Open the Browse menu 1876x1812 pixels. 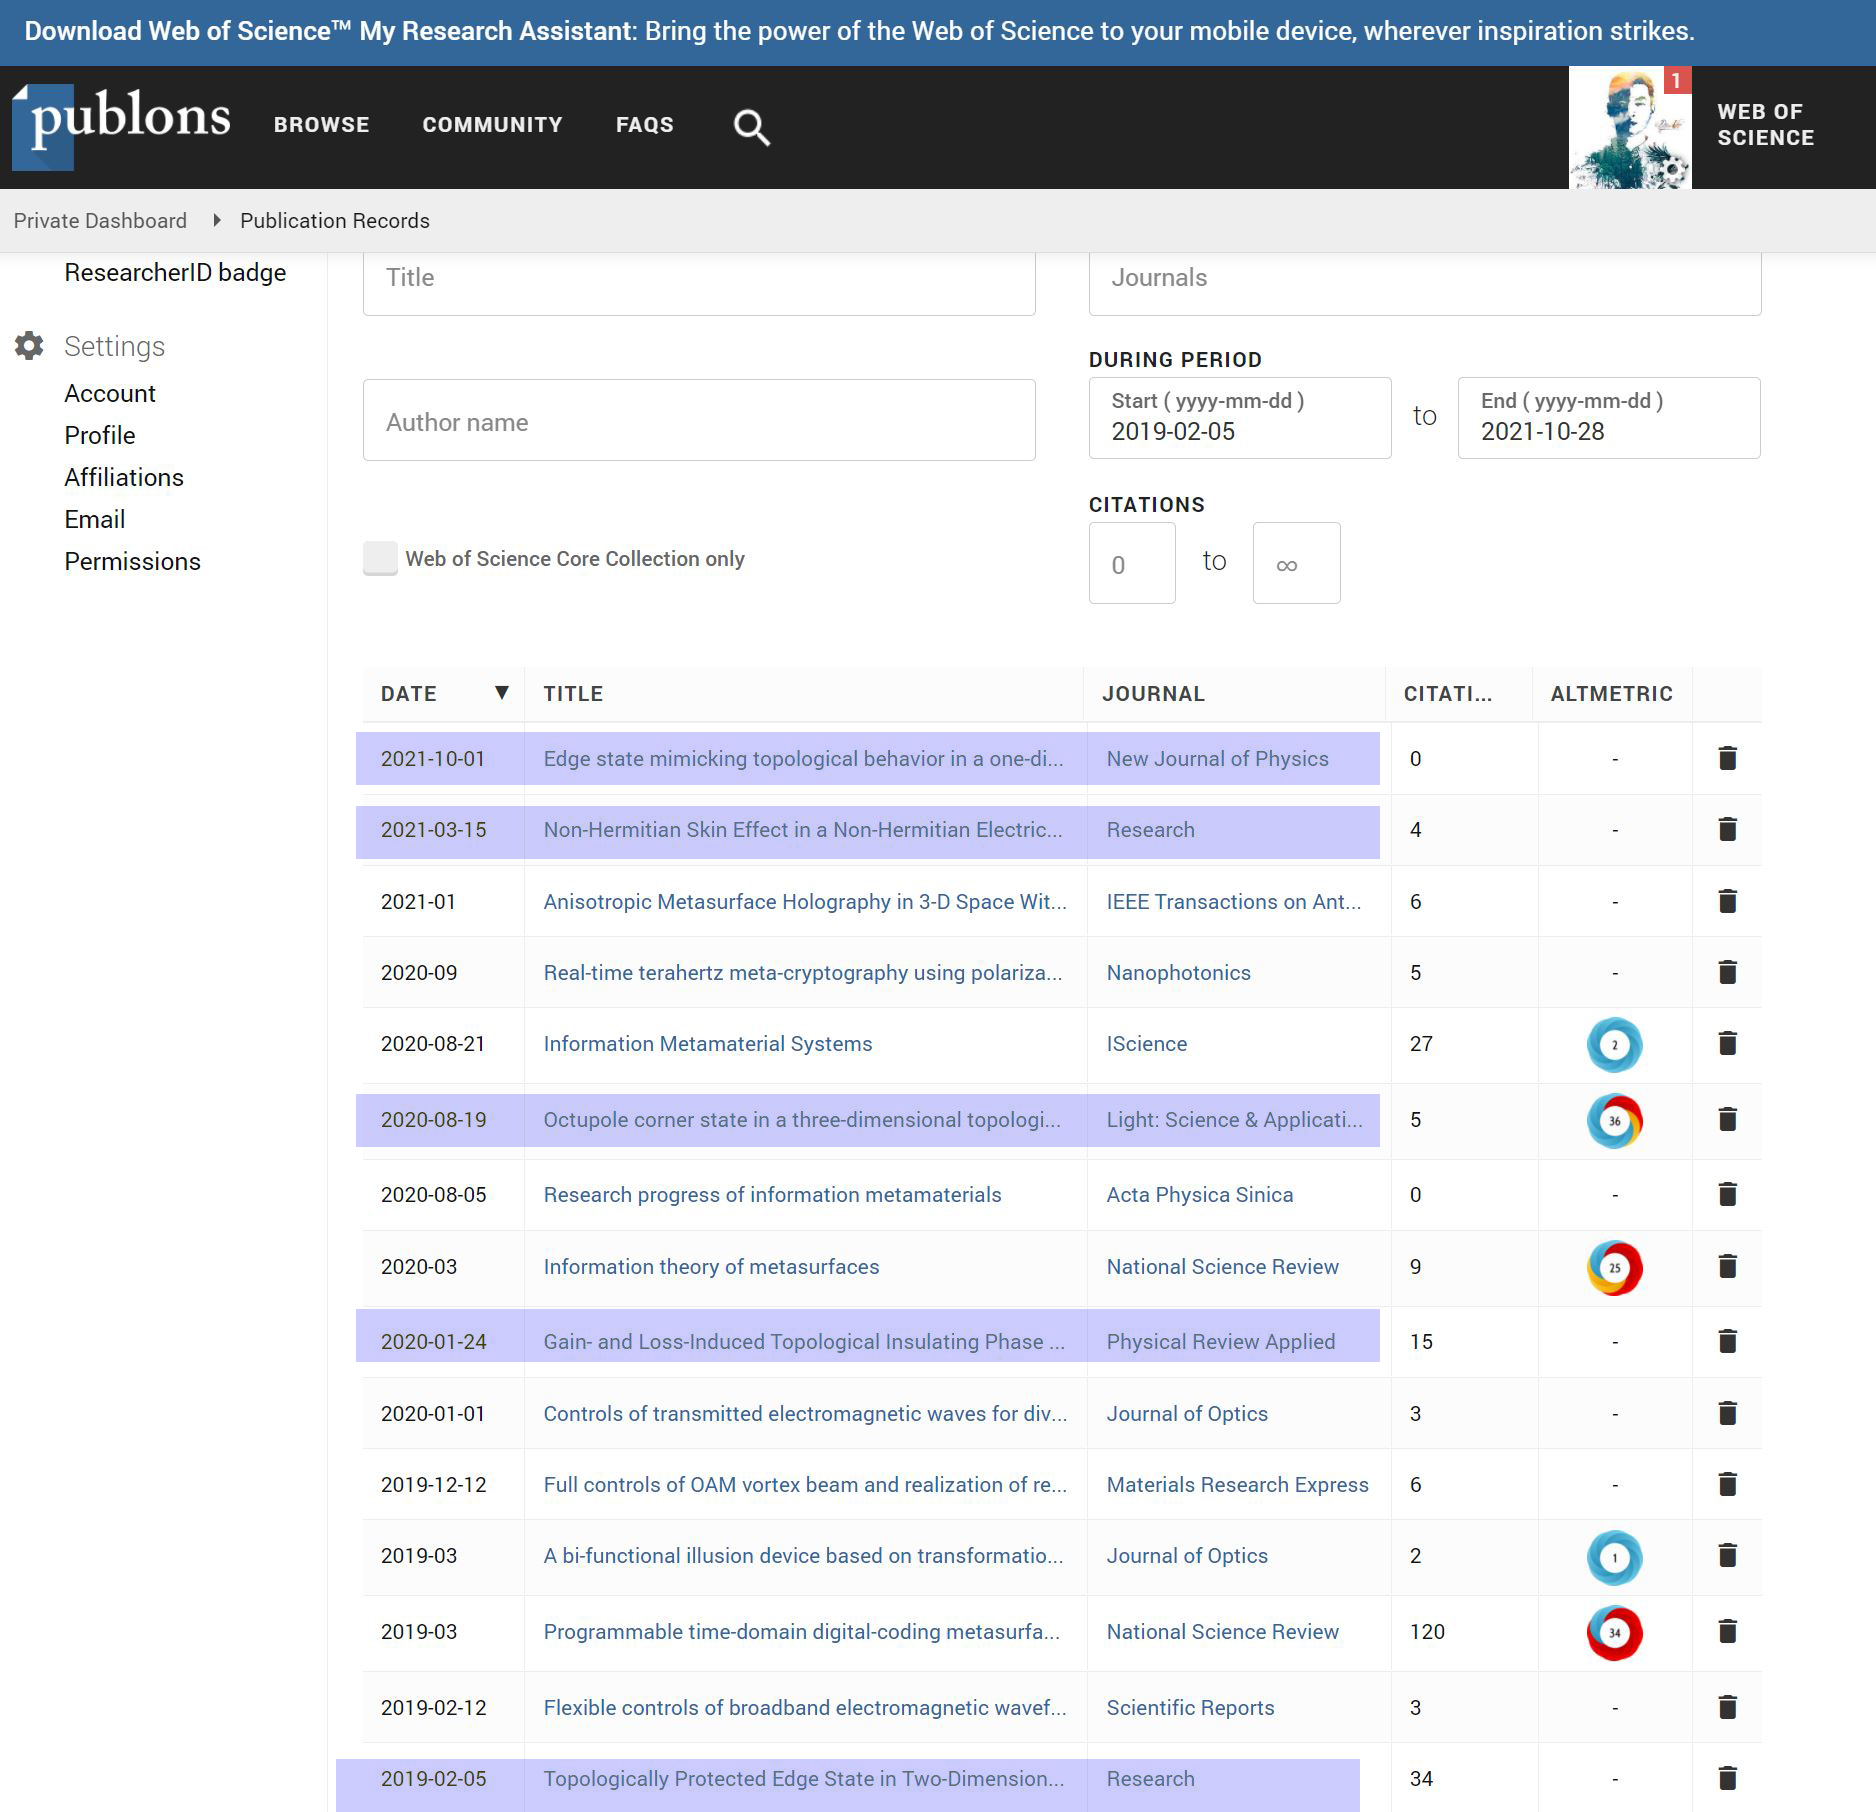pyautogui.click(x=321, y=125)
